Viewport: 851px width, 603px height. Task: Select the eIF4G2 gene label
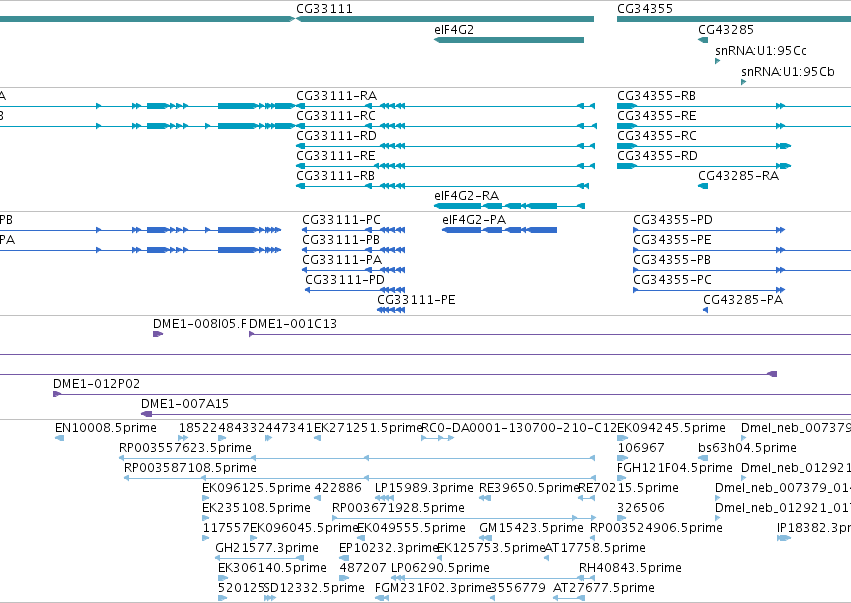pyautogui.click(x=454, y=30)
